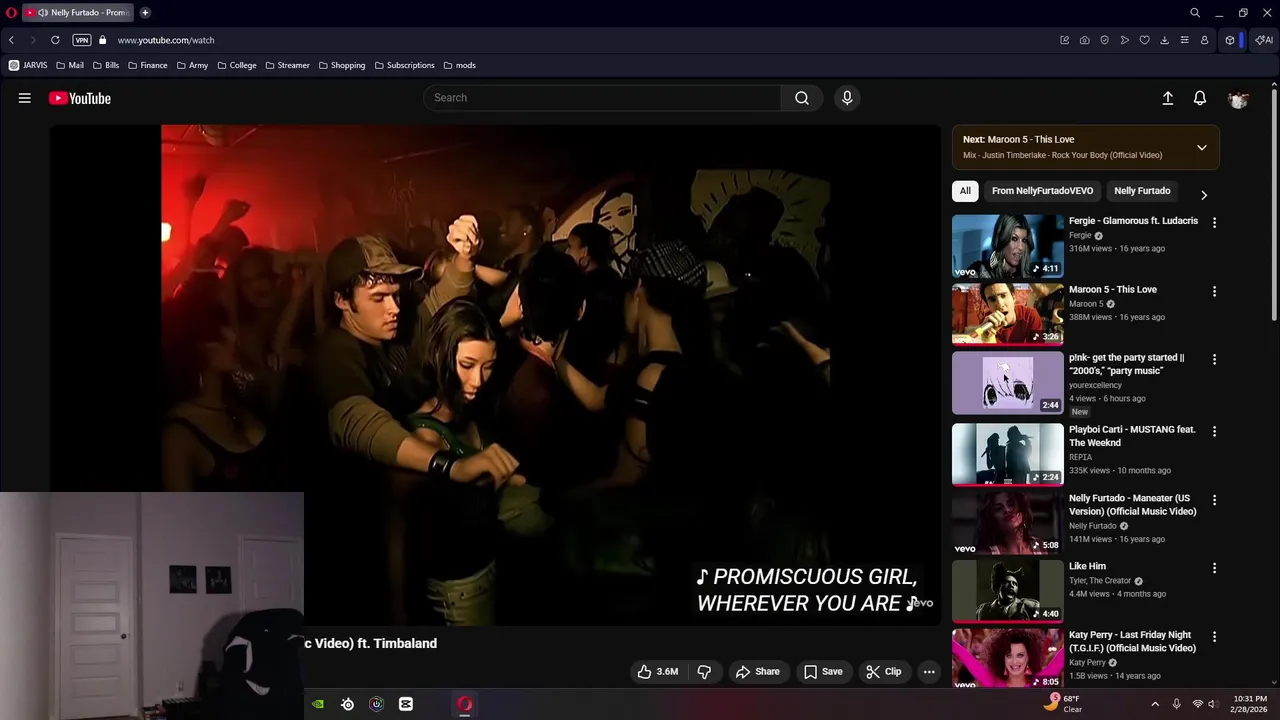Image resolution: width=1280 pixels, height=720 pixels.
Task: Open the JARVIS bookmark
Action: click(28, 65)
